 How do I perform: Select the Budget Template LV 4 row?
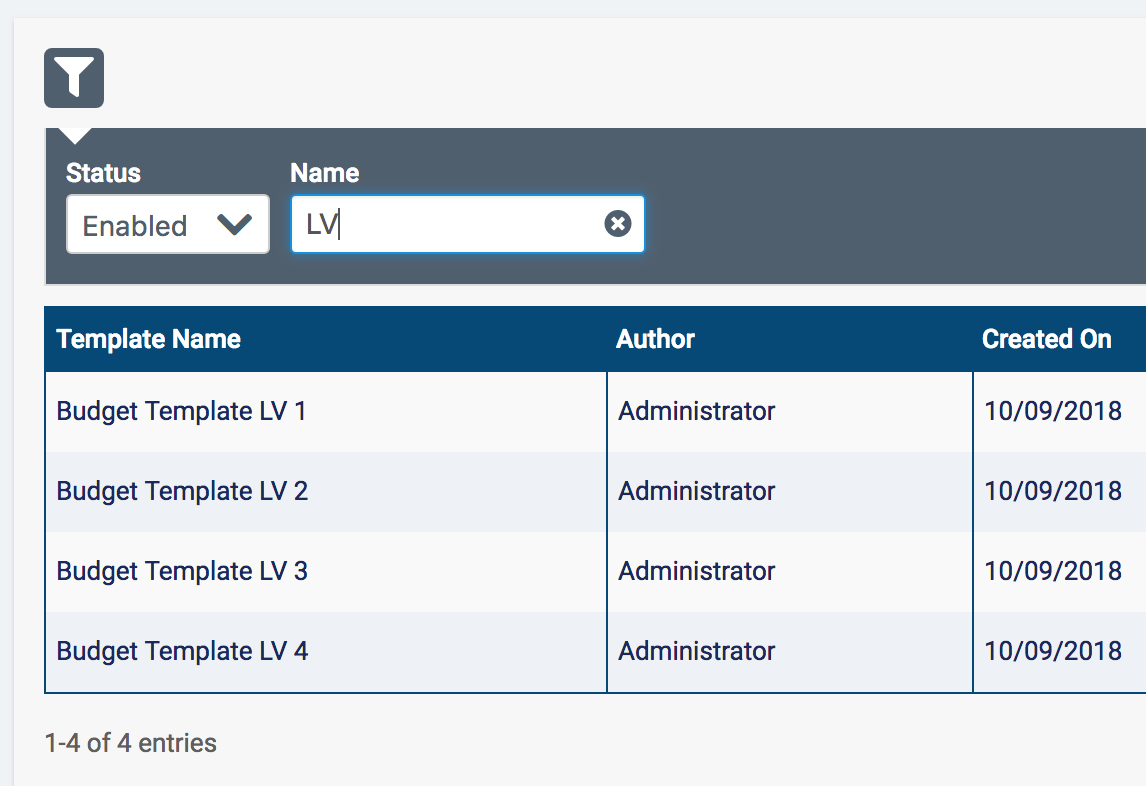point(182,651)
